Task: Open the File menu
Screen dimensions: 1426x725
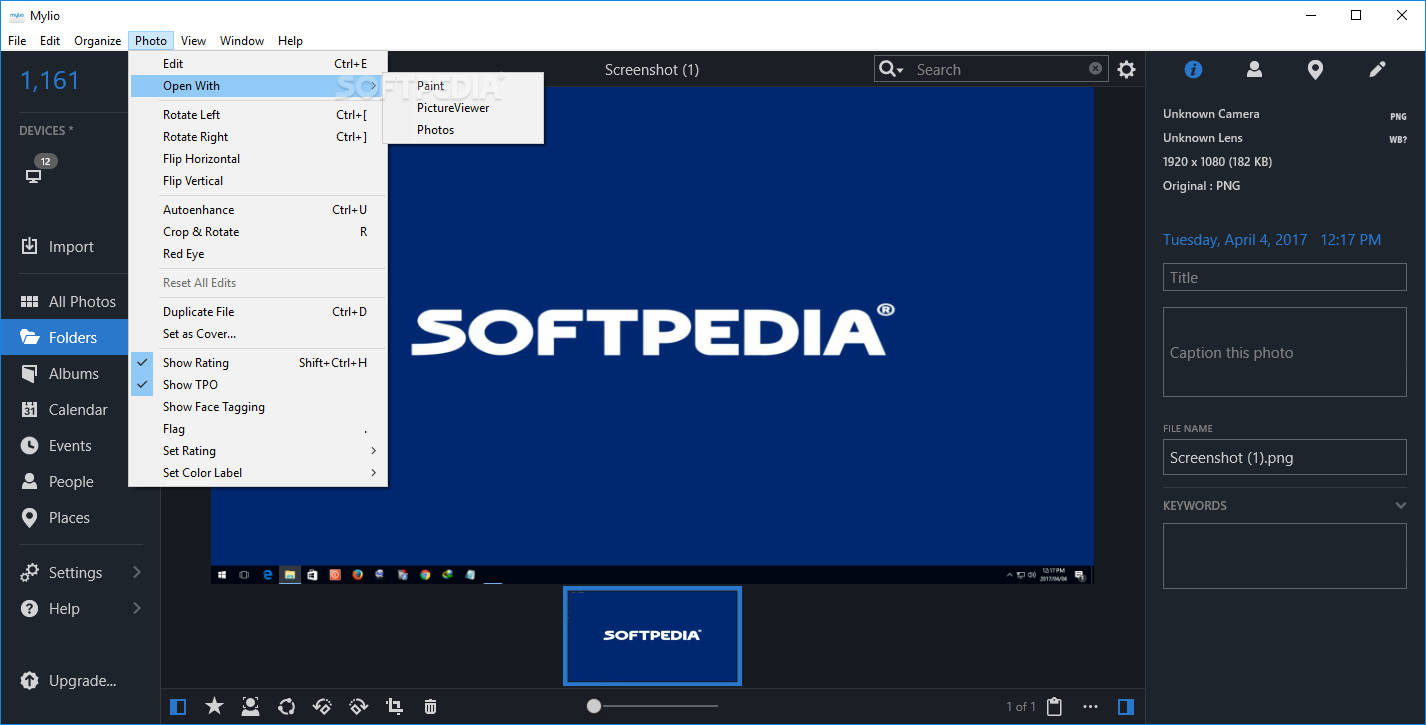Action: [x=17, y=41]
